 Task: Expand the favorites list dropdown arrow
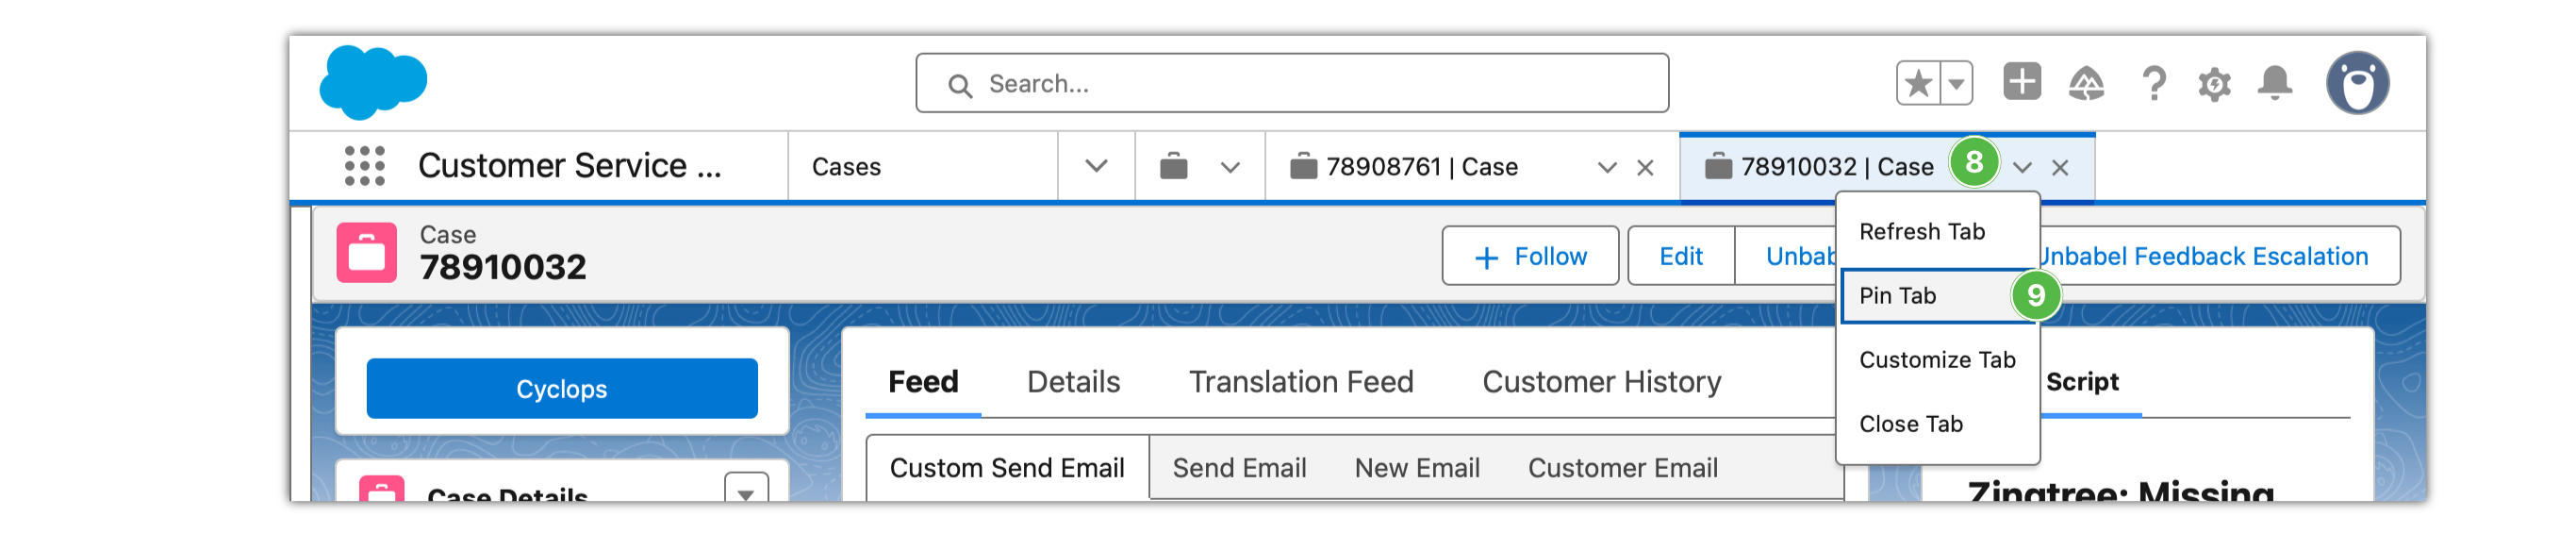tap(1956, 83)
